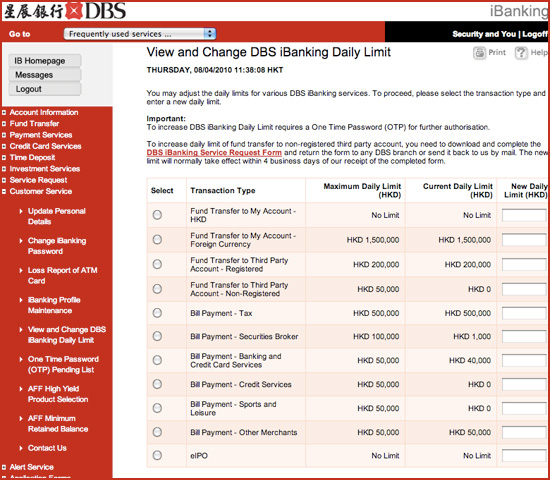Select Third Party Account - Non-Registered radio

click(157, 289)
